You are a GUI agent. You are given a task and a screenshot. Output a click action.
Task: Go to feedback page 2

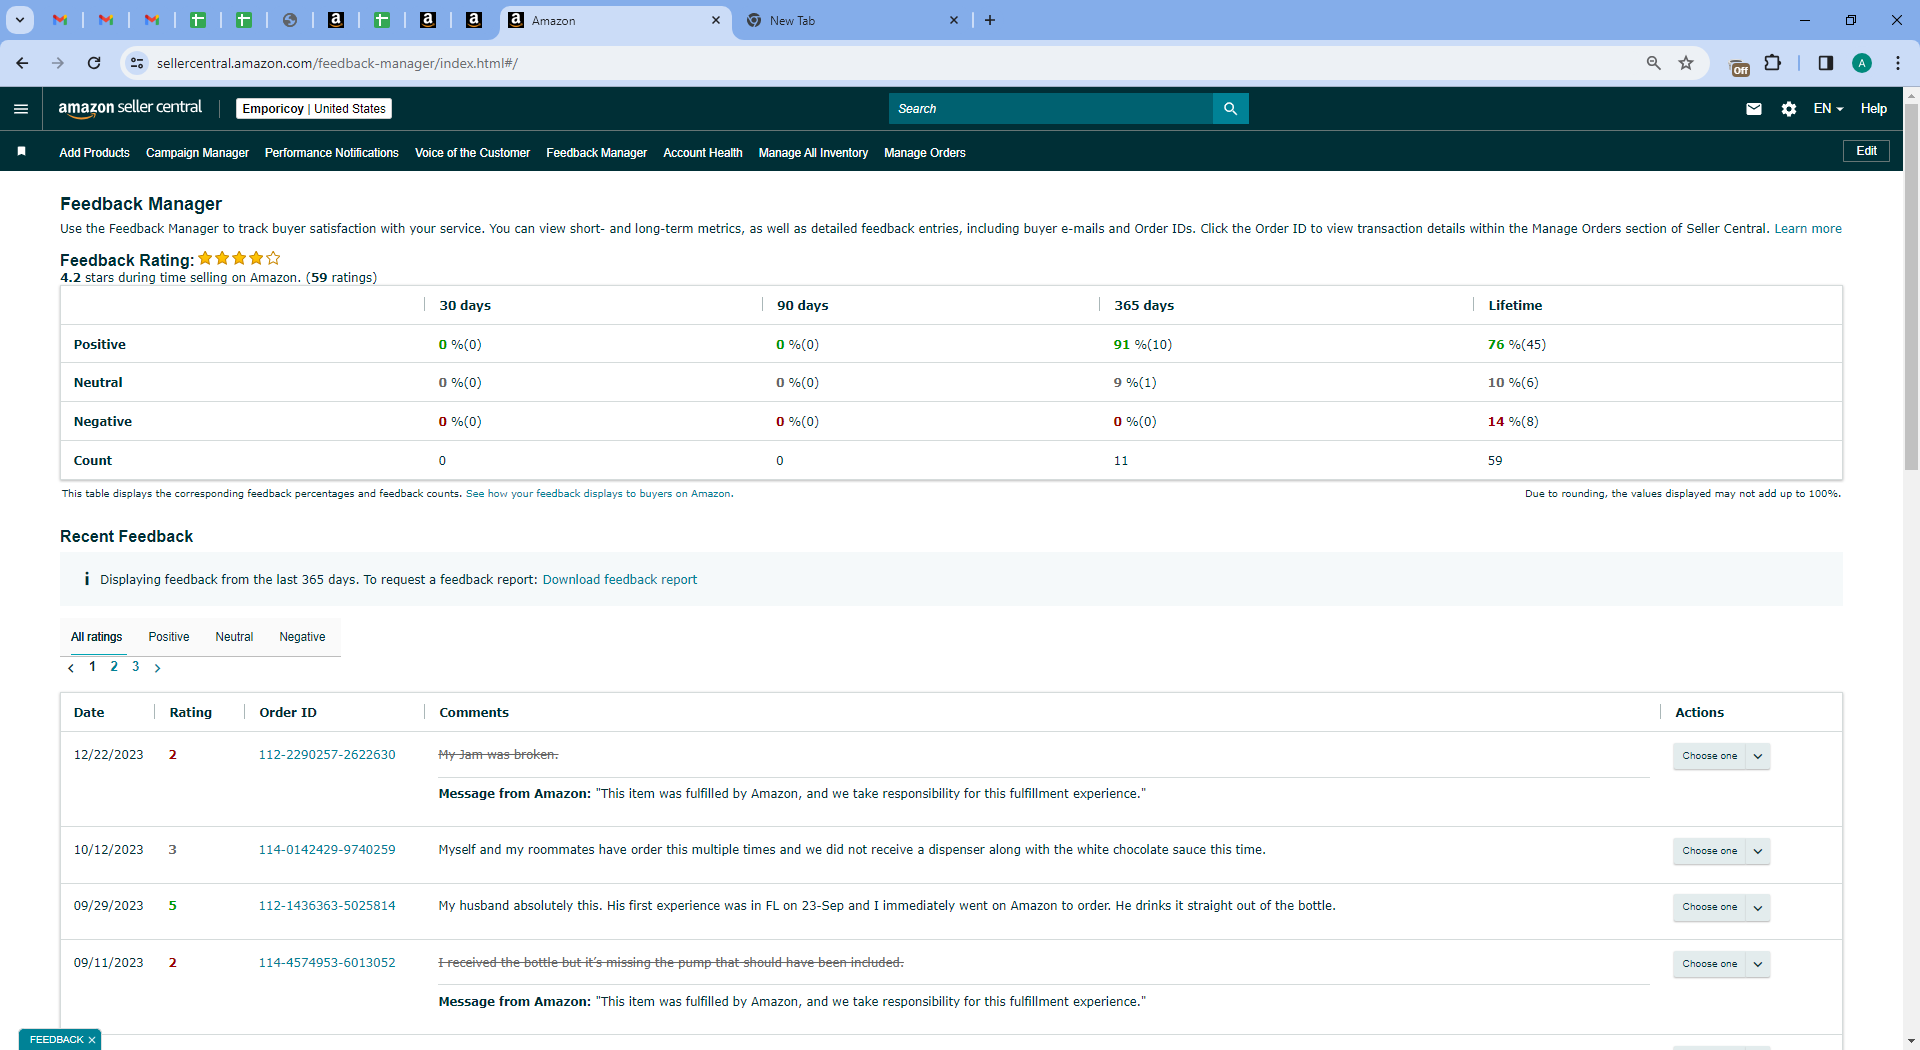[x=114, y=667]
